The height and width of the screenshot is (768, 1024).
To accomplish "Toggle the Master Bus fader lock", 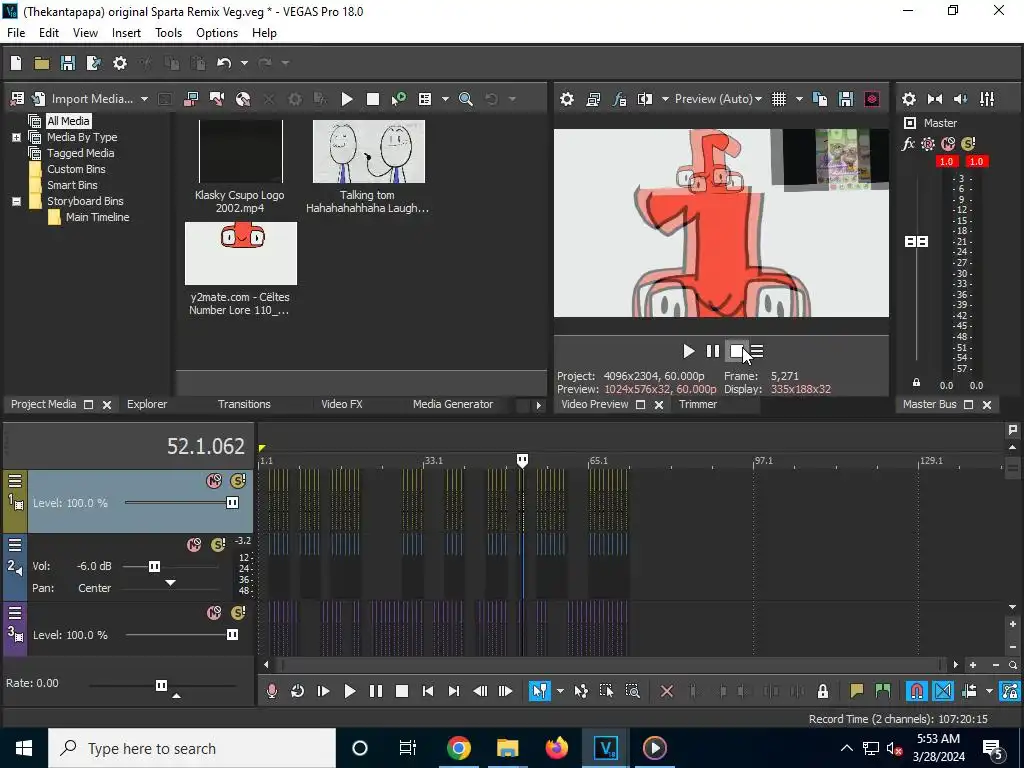I will pyautogui.click(x=916, y=383).
